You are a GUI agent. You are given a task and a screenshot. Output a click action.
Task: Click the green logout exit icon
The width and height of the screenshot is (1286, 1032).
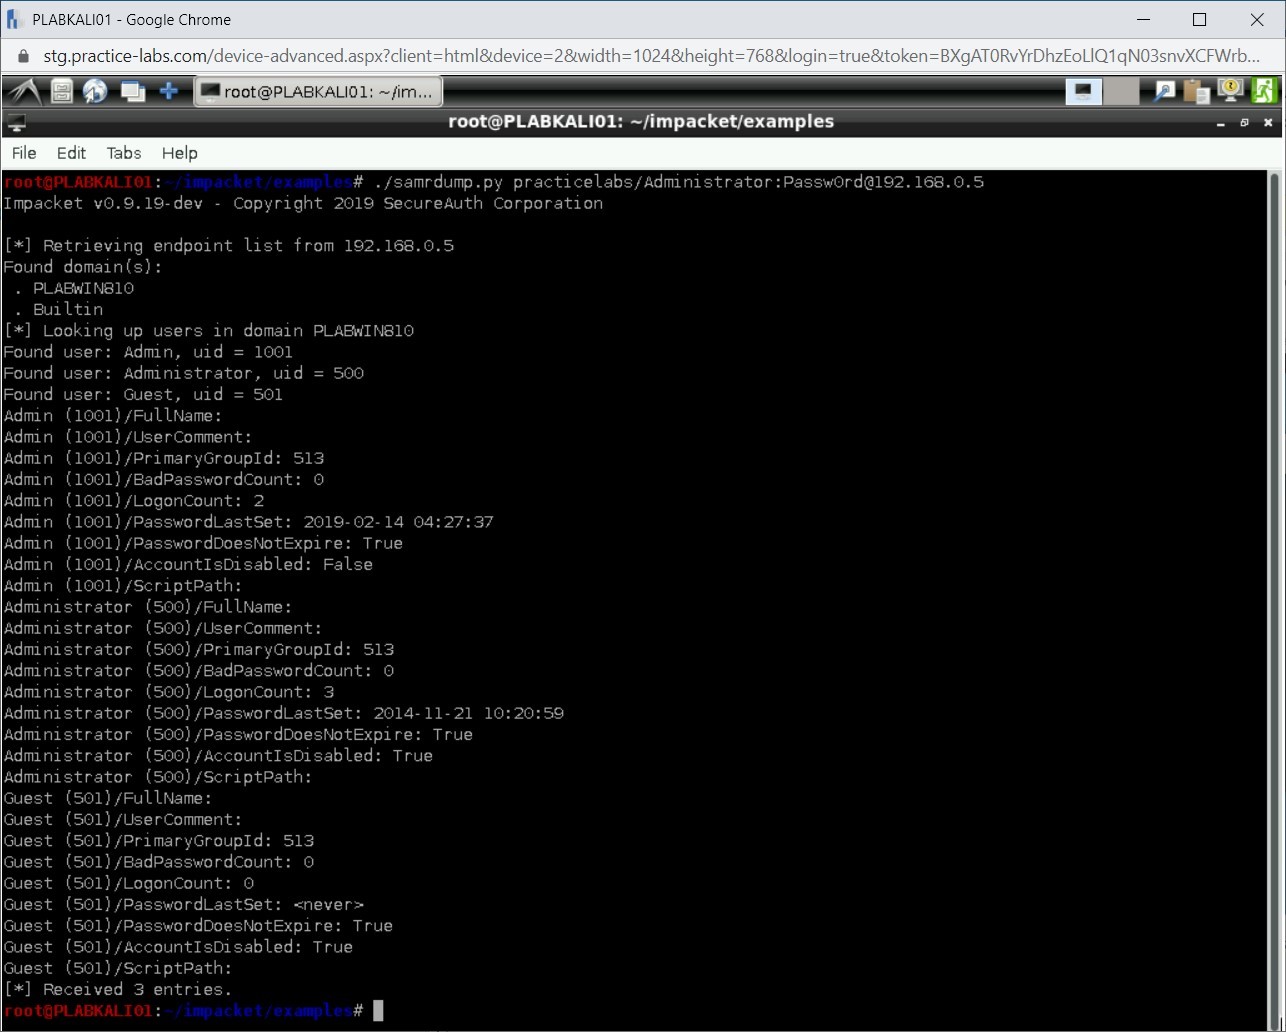(x=1264, y=91)
